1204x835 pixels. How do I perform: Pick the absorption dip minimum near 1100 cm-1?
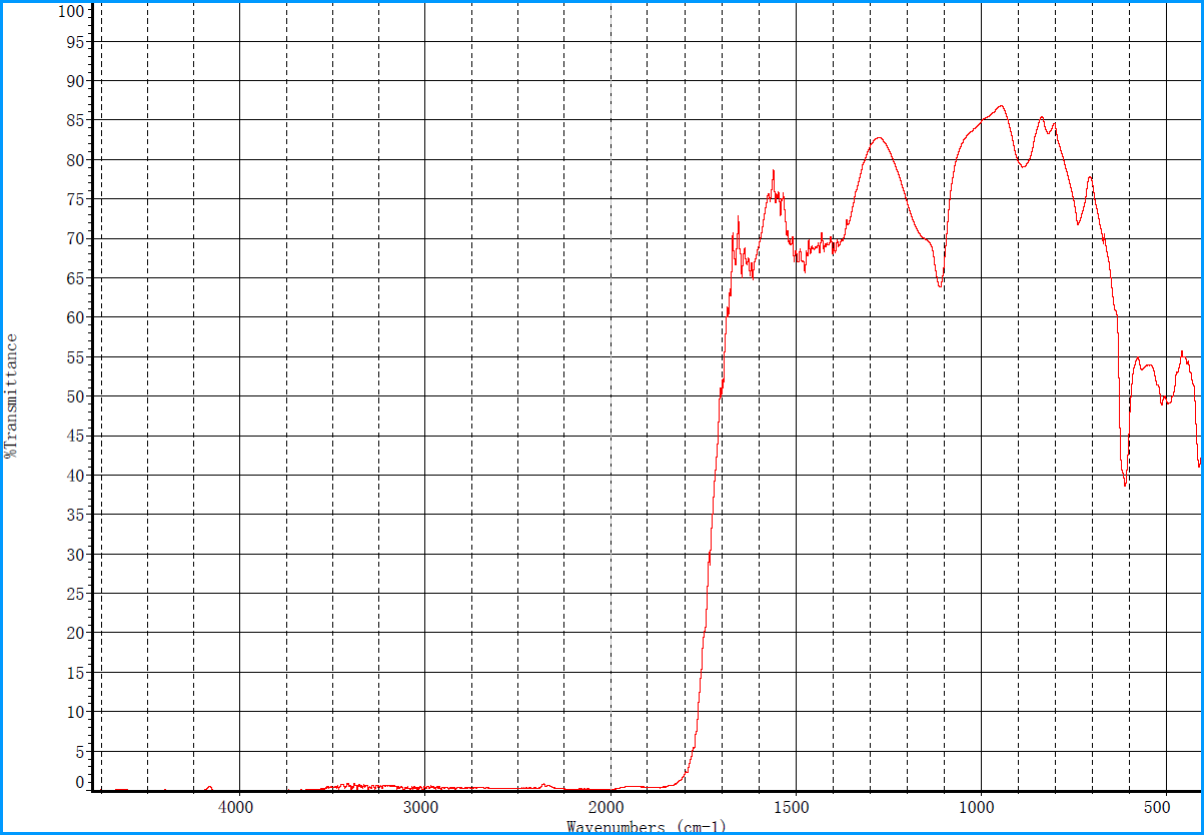click(x=940, y=287)
